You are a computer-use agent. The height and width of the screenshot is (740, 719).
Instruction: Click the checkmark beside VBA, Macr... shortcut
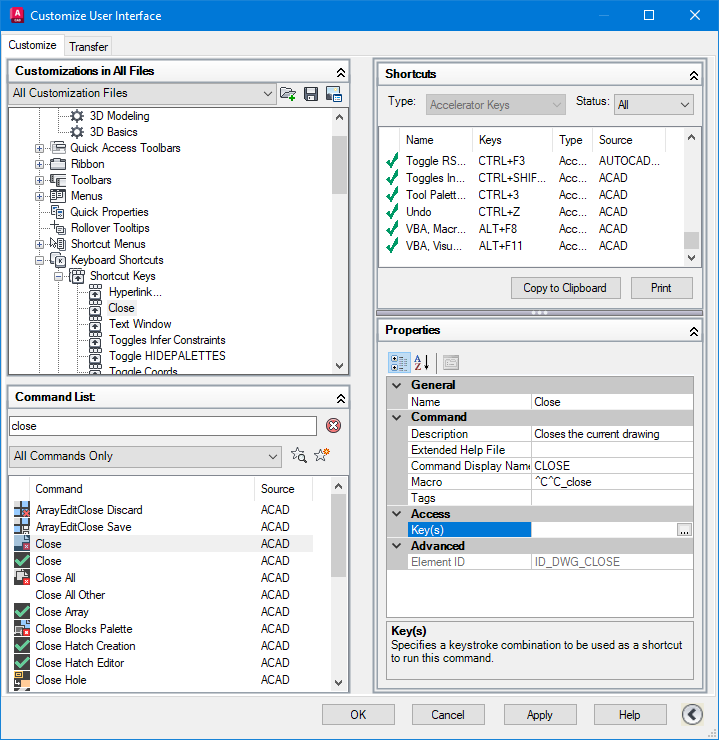point(392,229)
